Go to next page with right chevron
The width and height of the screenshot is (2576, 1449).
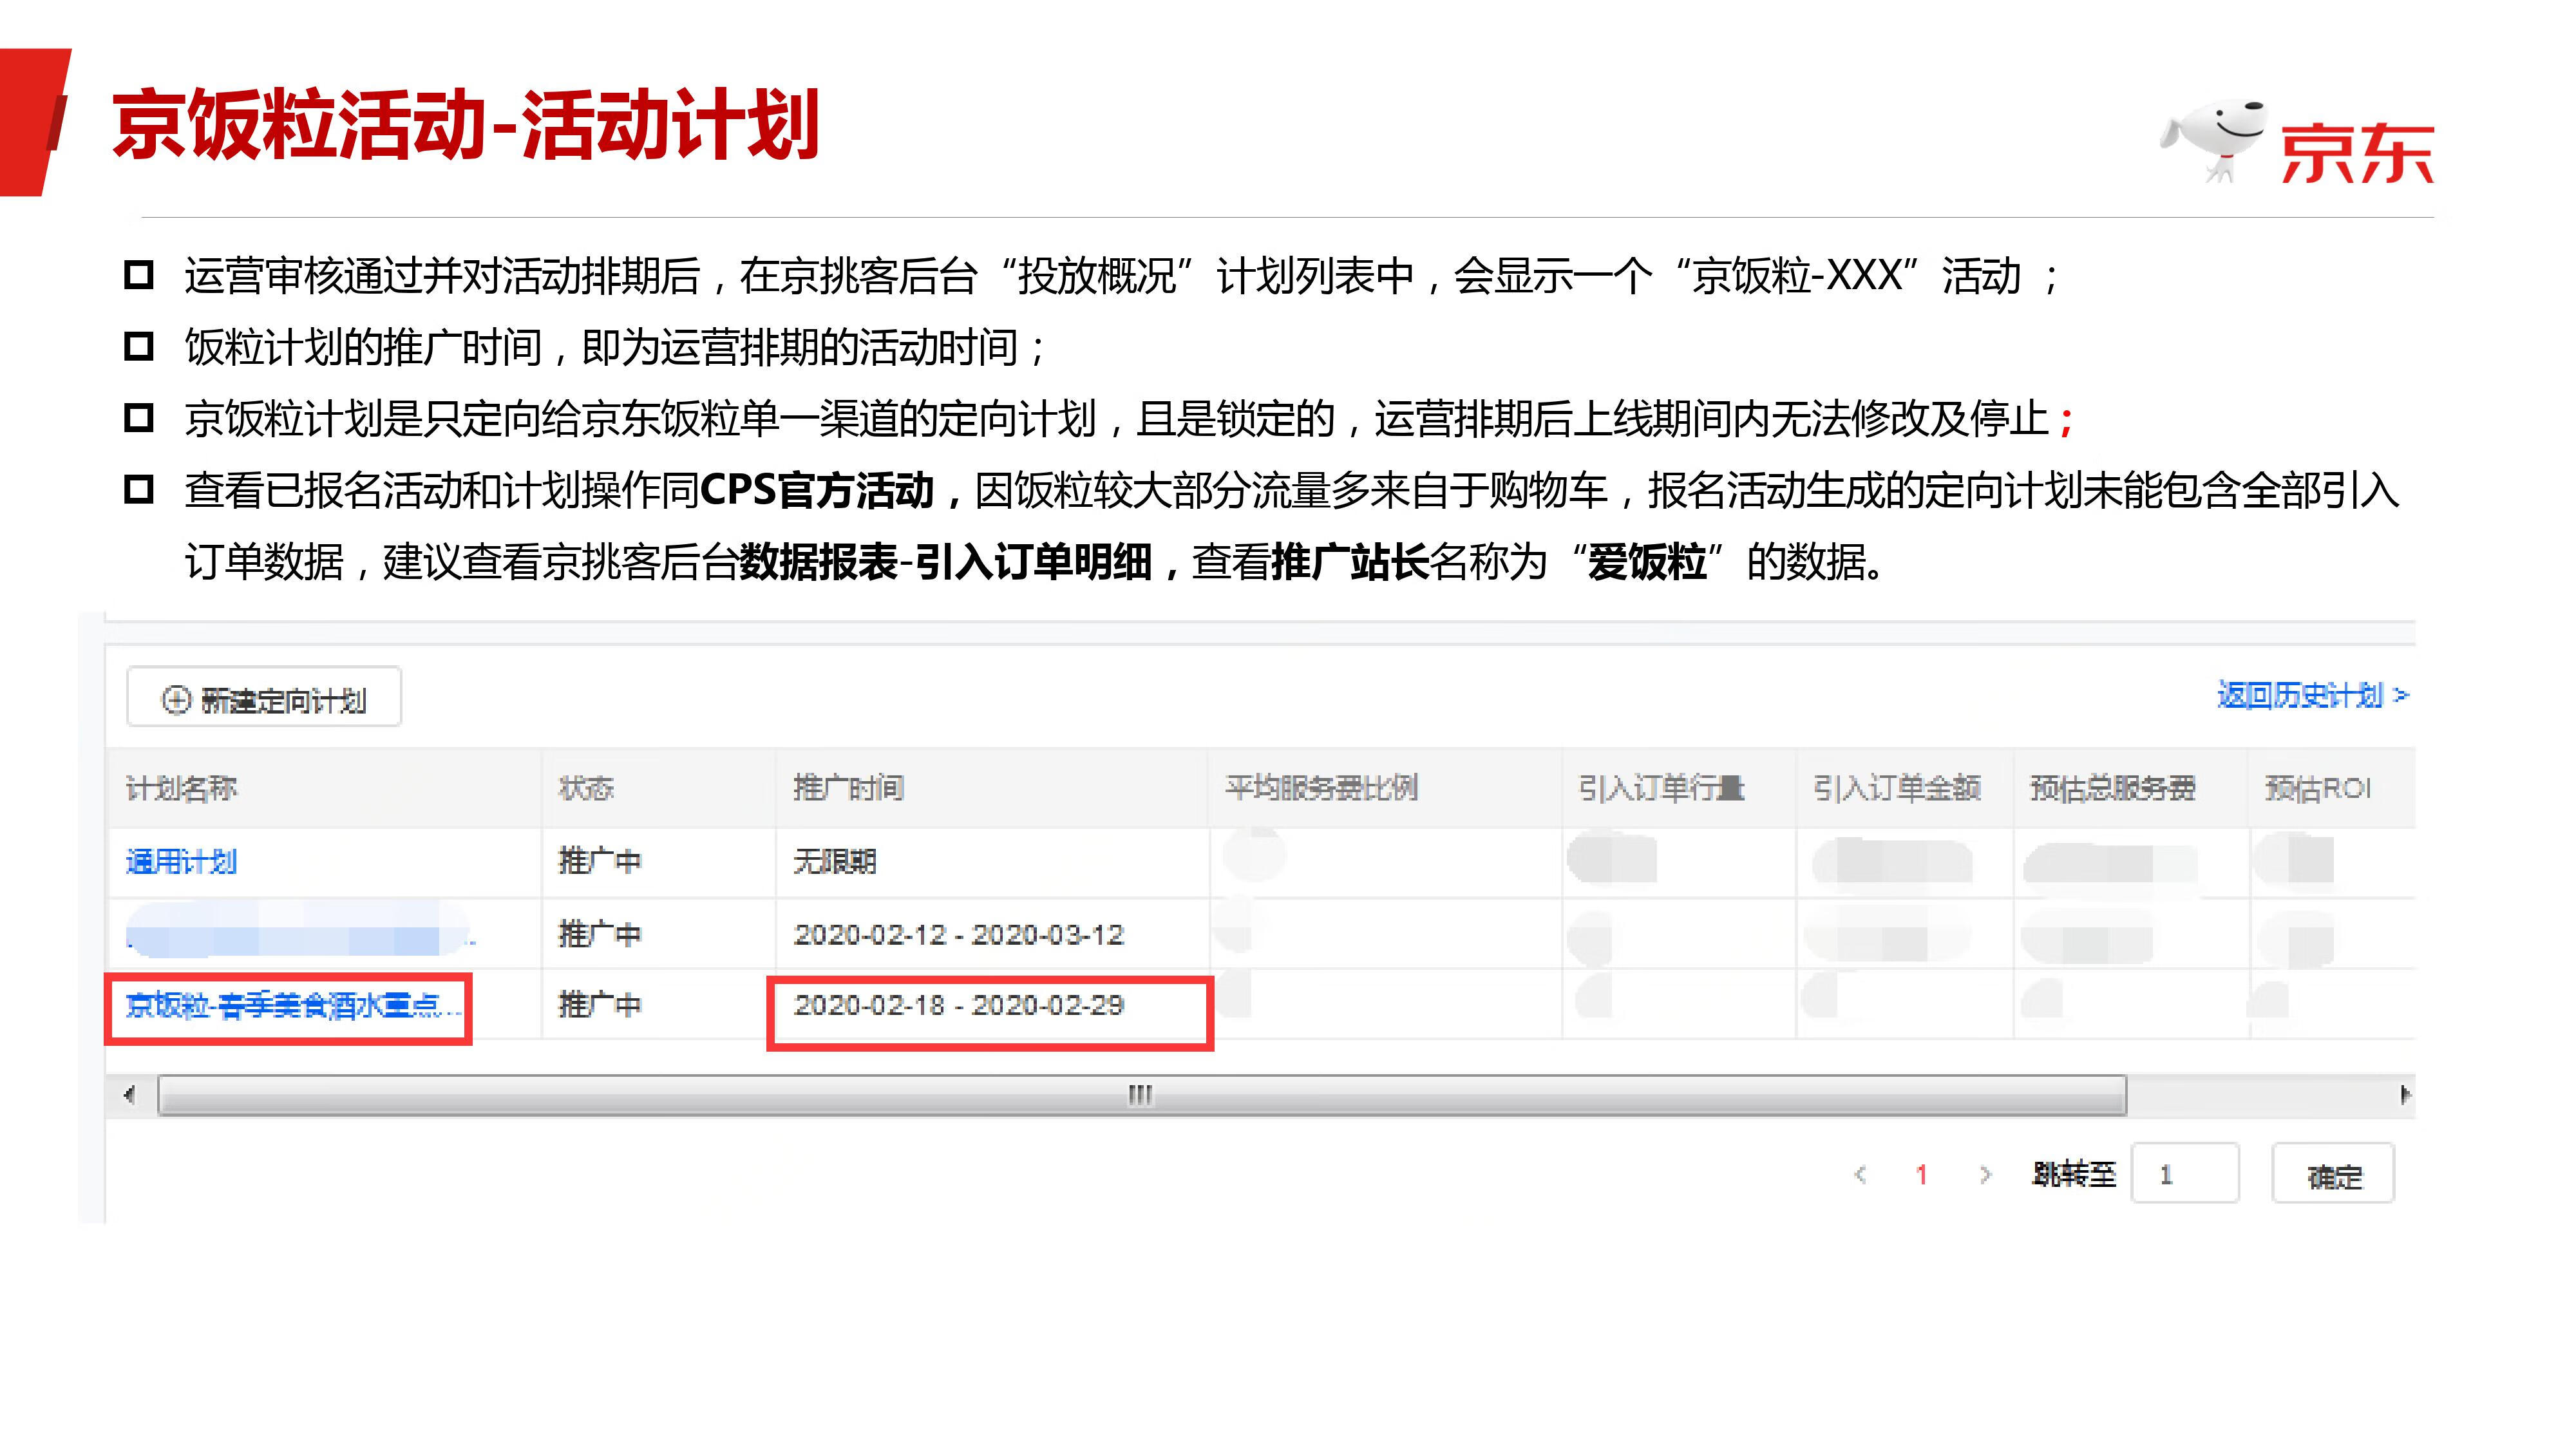[x=1986, y=1174]
